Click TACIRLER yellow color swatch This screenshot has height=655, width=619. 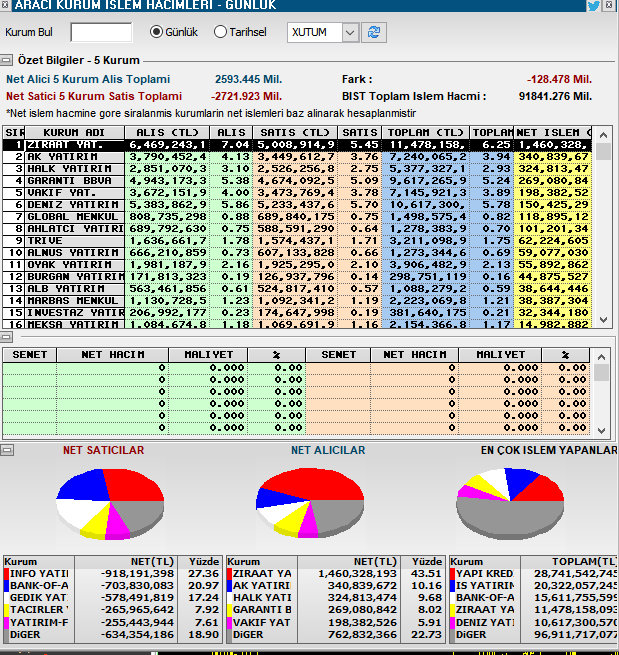(6, 610)
